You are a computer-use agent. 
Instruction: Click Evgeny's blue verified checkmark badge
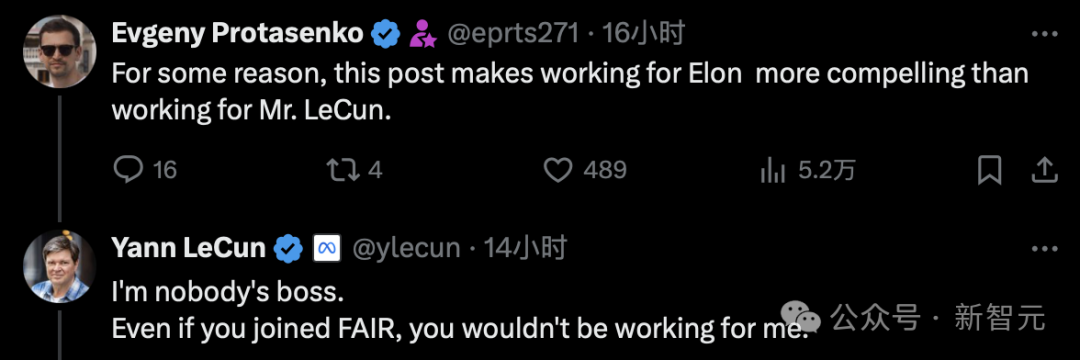pos(386,34)
